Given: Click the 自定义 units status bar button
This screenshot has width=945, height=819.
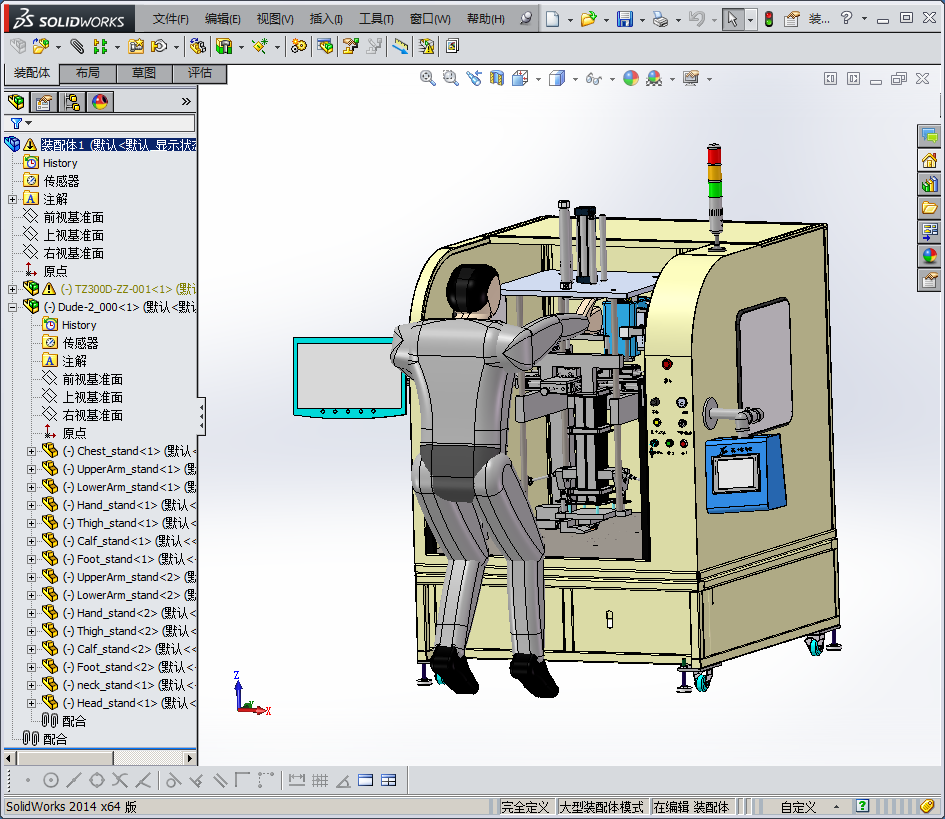Looking at the screenshot, I should (798, 807).
